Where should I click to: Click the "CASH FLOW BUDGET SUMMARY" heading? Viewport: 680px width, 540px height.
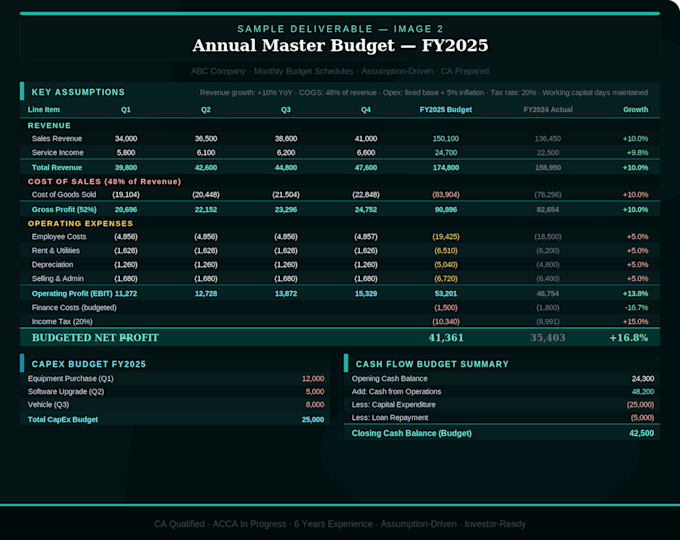tap(432, 364)
